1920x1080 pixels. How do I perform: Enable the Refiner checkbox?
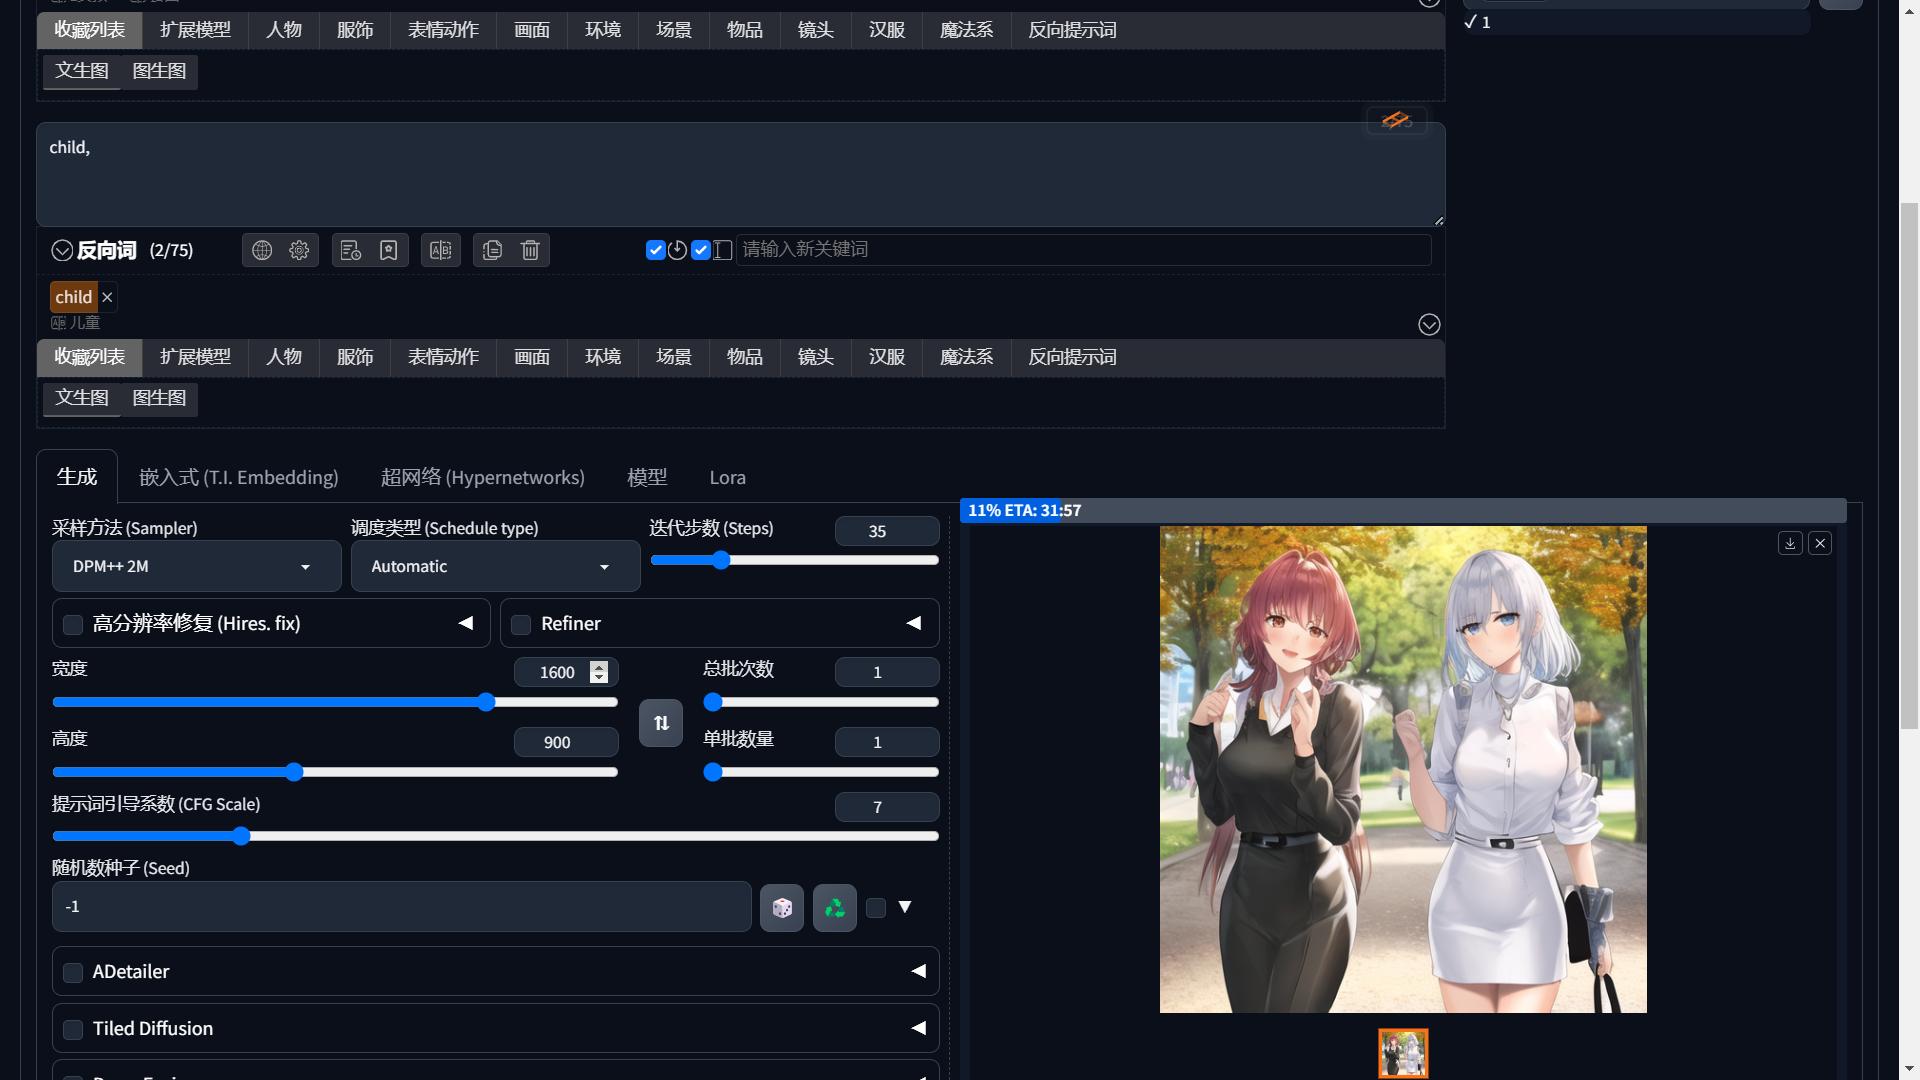point(521,625)
